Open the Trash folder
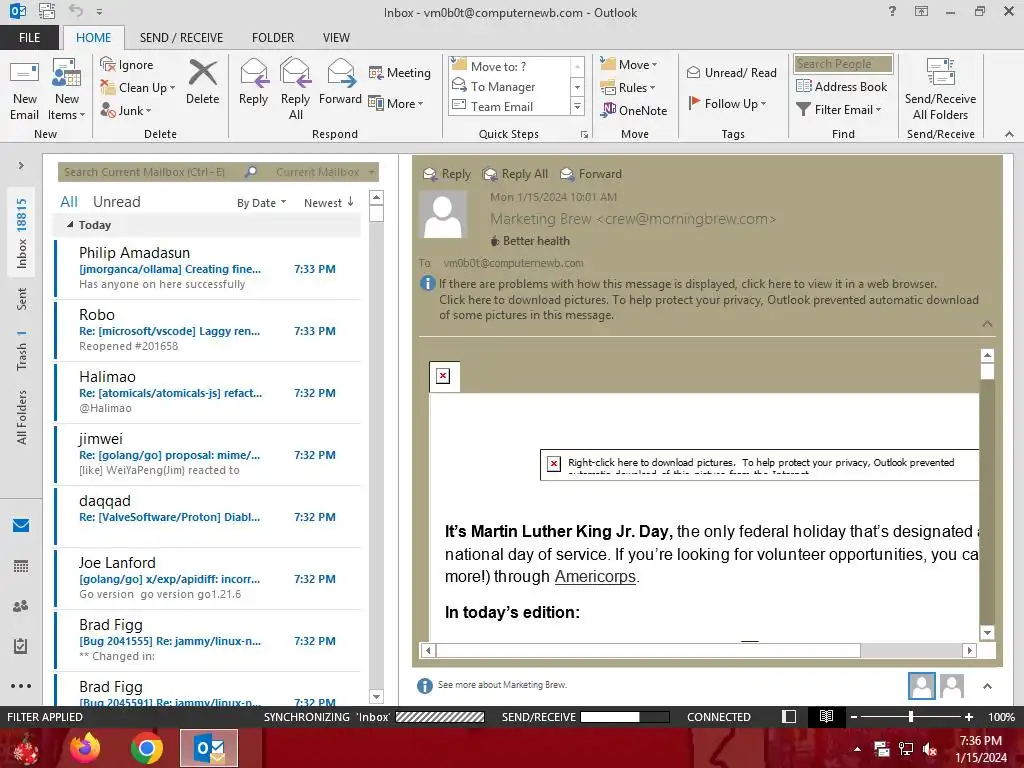Viewport: 1024px width, 768px height. (x=22, y=351)
